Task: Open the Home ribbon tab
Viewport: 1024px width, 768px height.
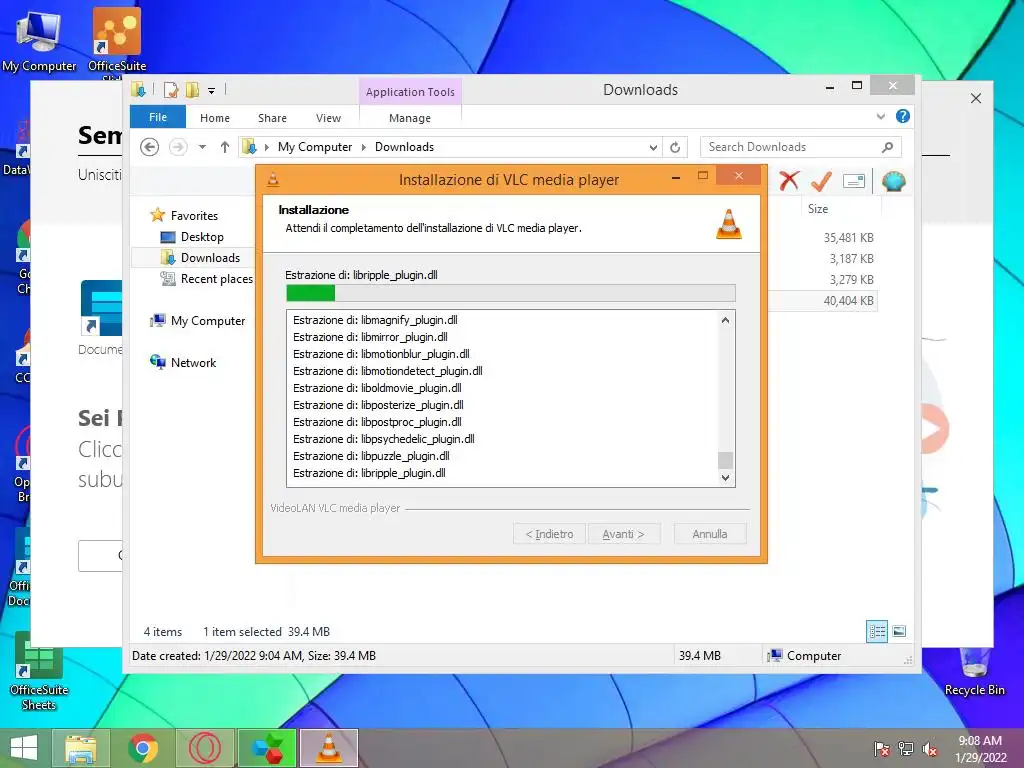Action: tap(215, 118)
